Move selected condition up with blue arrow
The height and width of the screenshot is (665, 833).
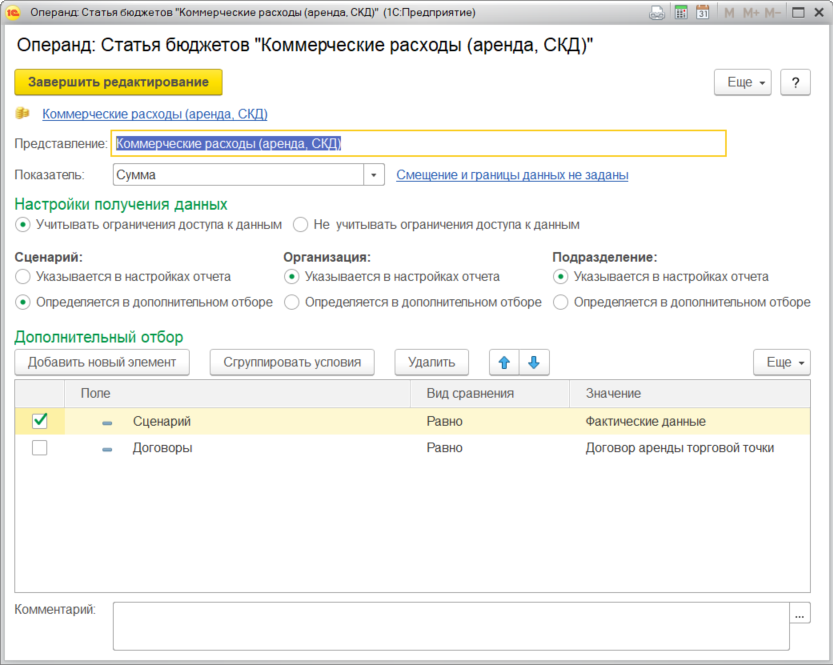click(x=504, y=362)
